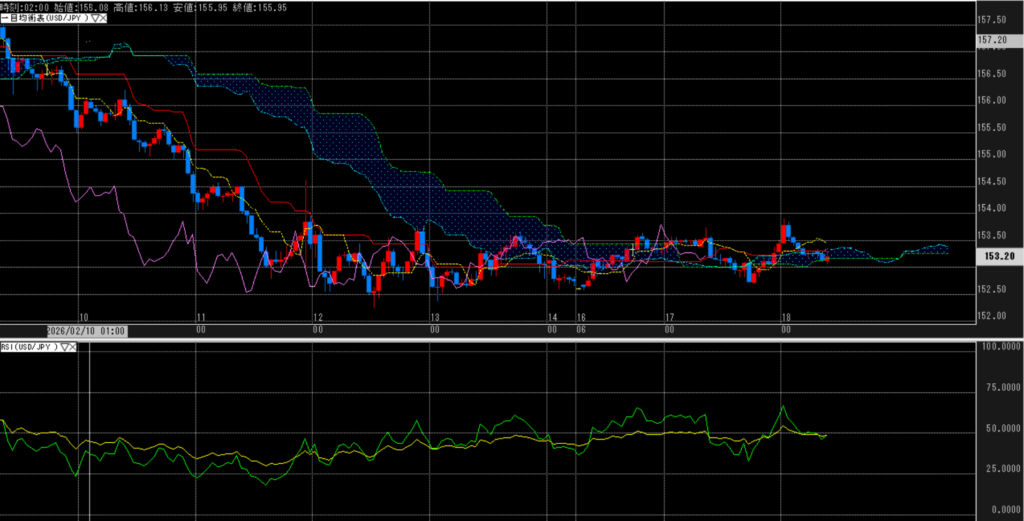
Task: Click the date 13 marker on time axis
Action: pyautogui.click(x=434, y=315)
